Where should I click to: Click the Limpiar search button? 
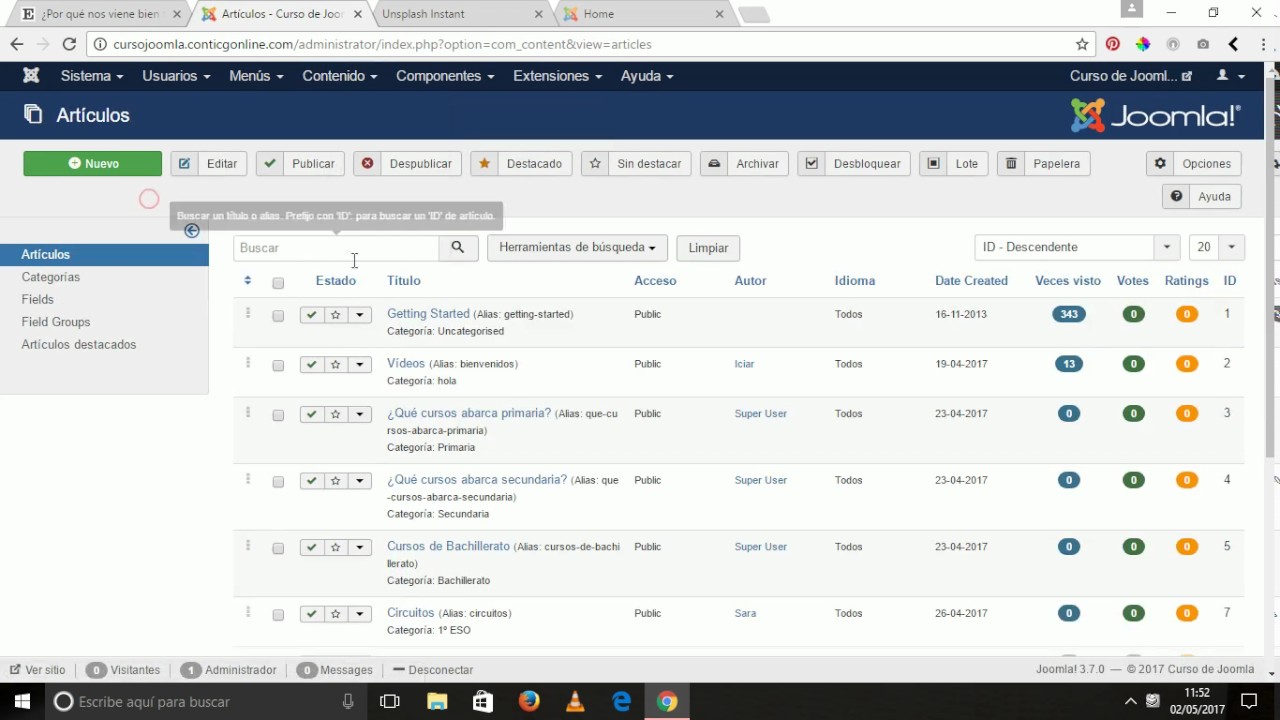[708, 248]
